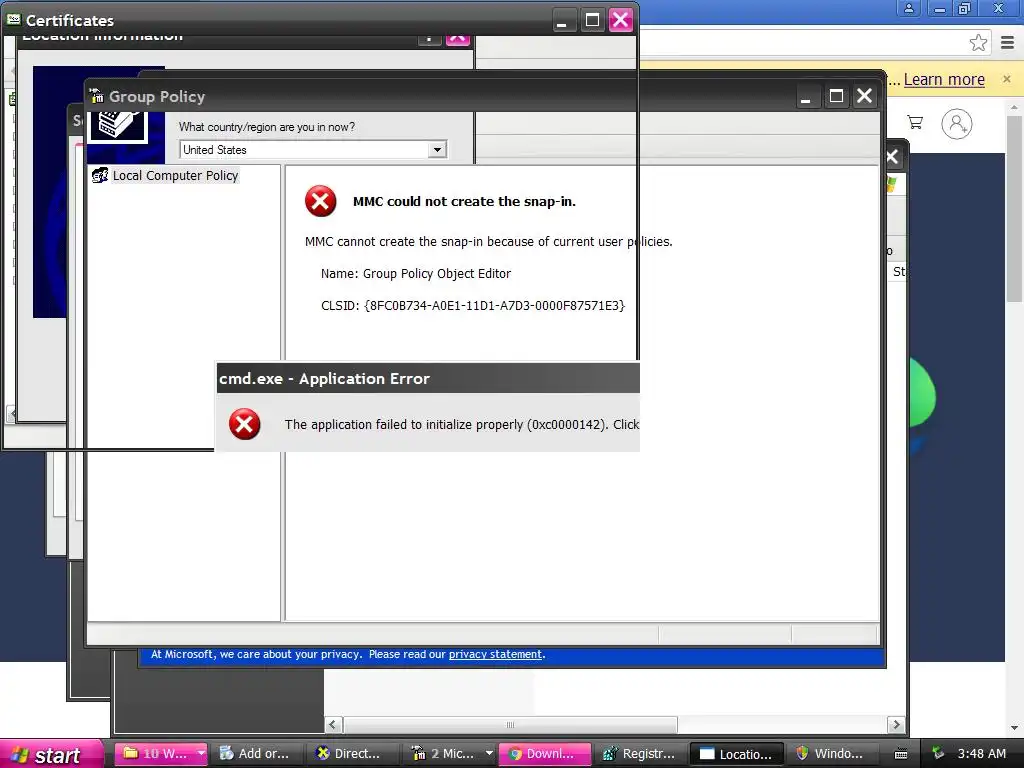
Task: Click the horizontal scrollbar left arrow
Action: point(333,724)
